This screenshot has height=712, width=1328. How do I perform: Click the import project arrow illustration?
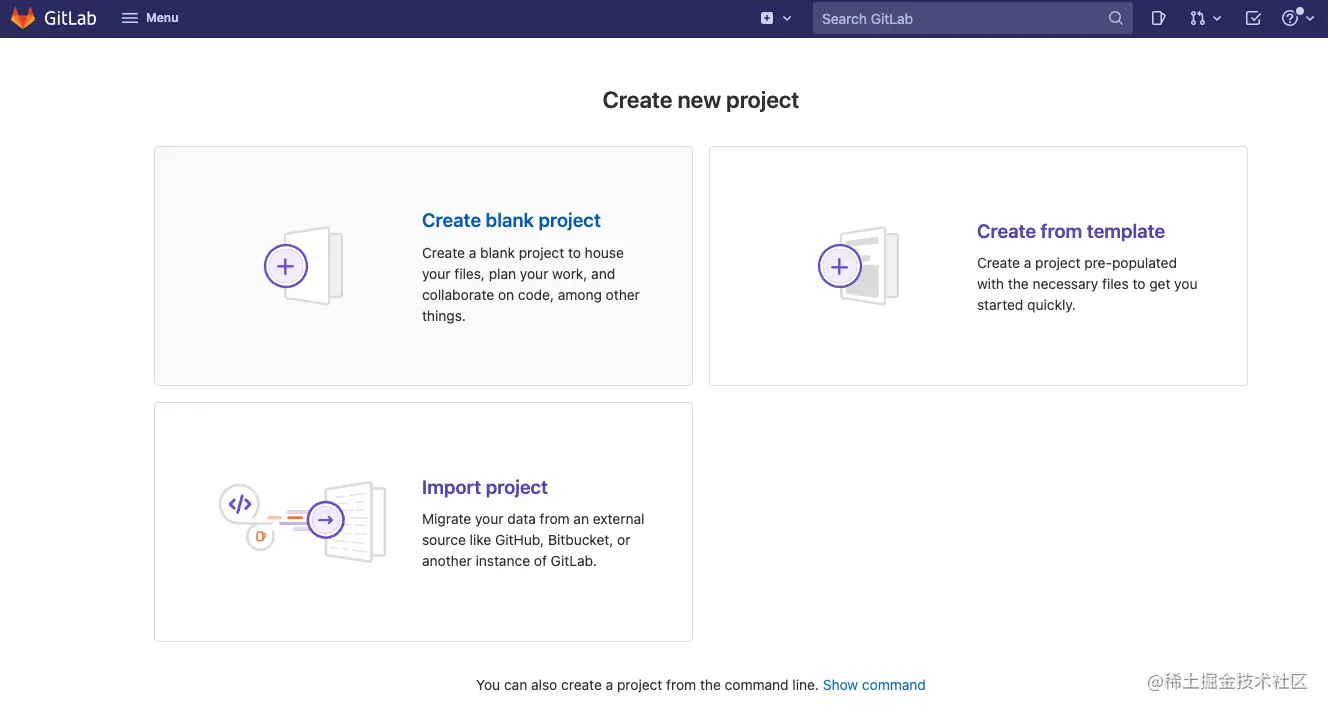pos(302,521)
